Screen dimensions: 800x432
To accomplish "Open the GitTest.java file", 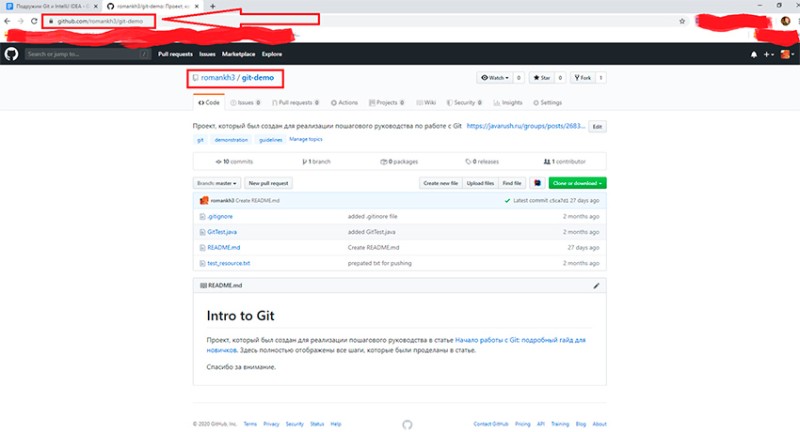I will tap(222, 232).
